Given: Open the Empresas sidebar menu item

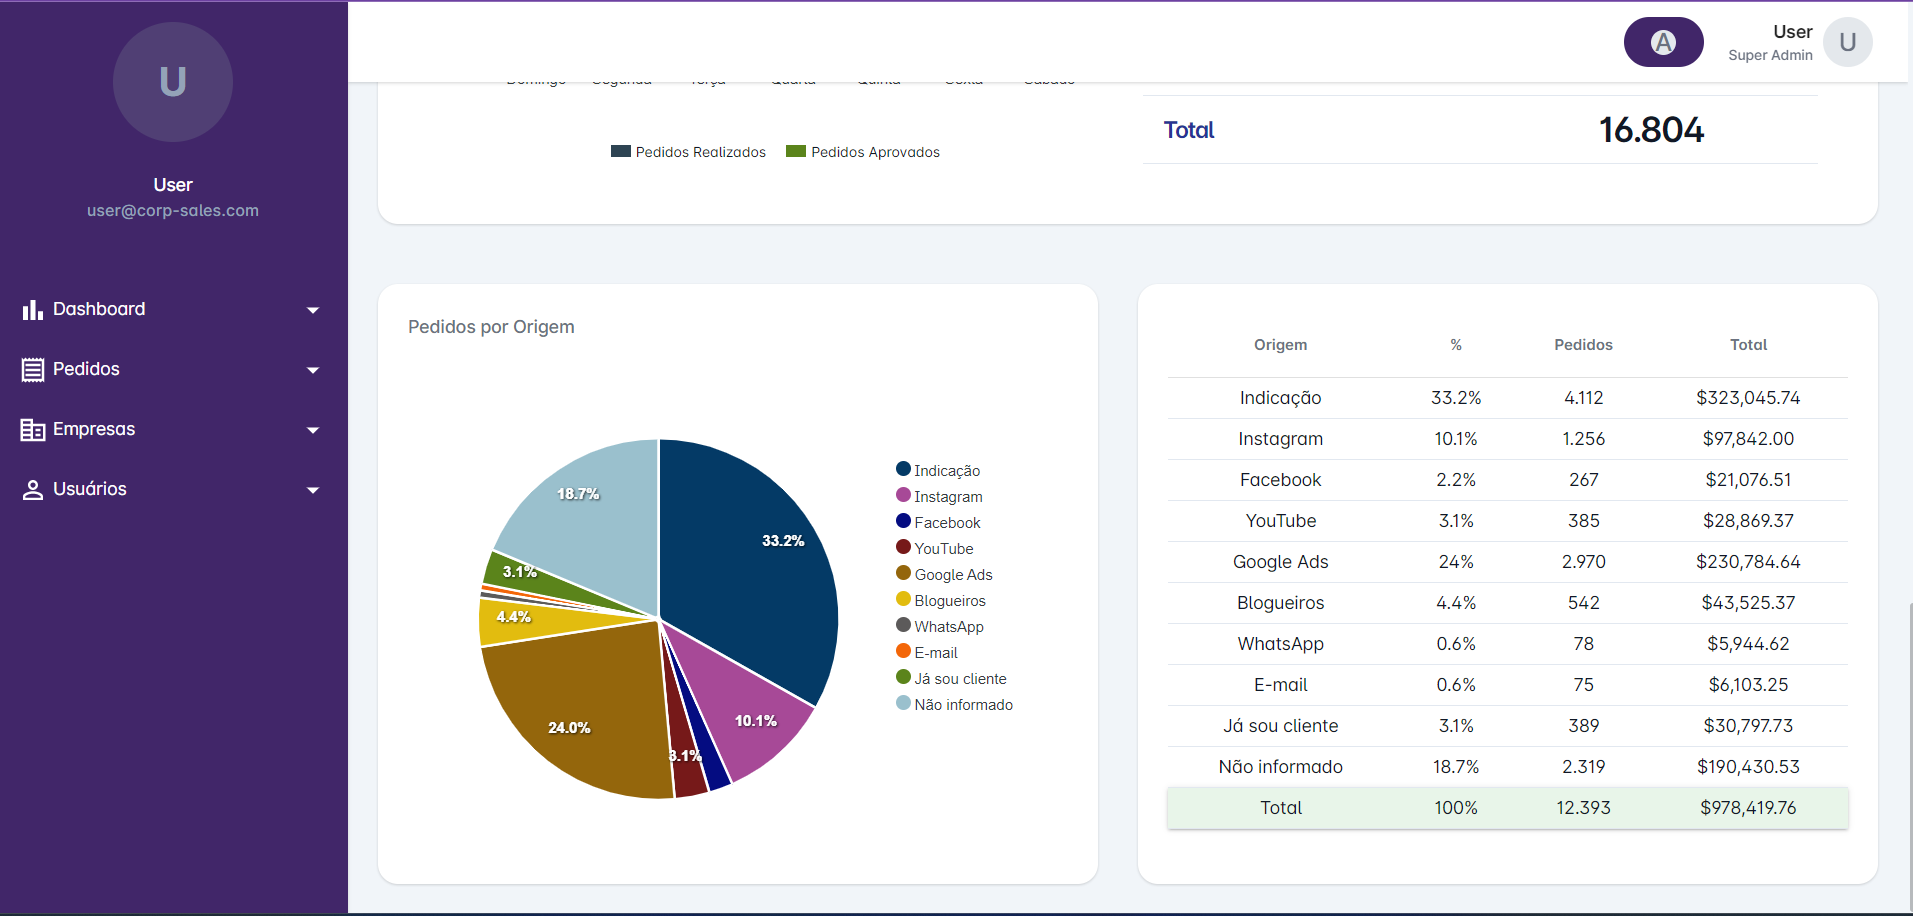Looking at the screenshot, I should point(173,429).
